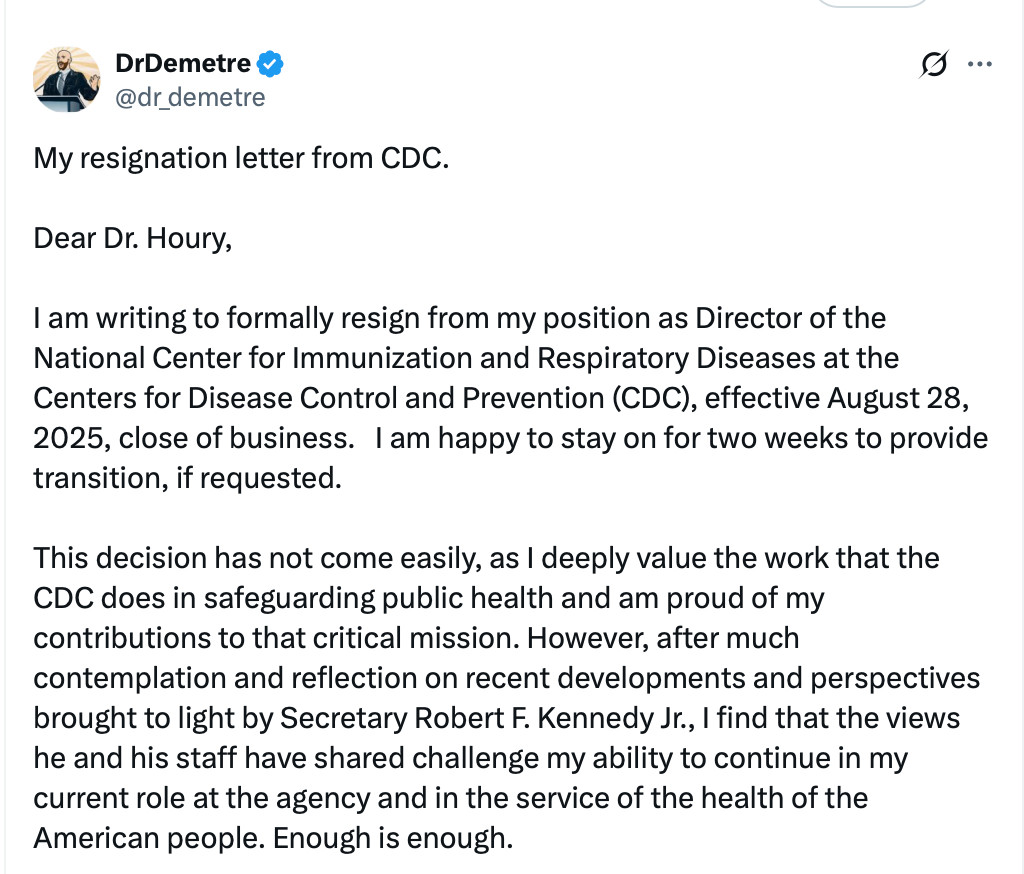
Task: Click "contributions to that critical mission" text
Action: (x=276, y=638)
